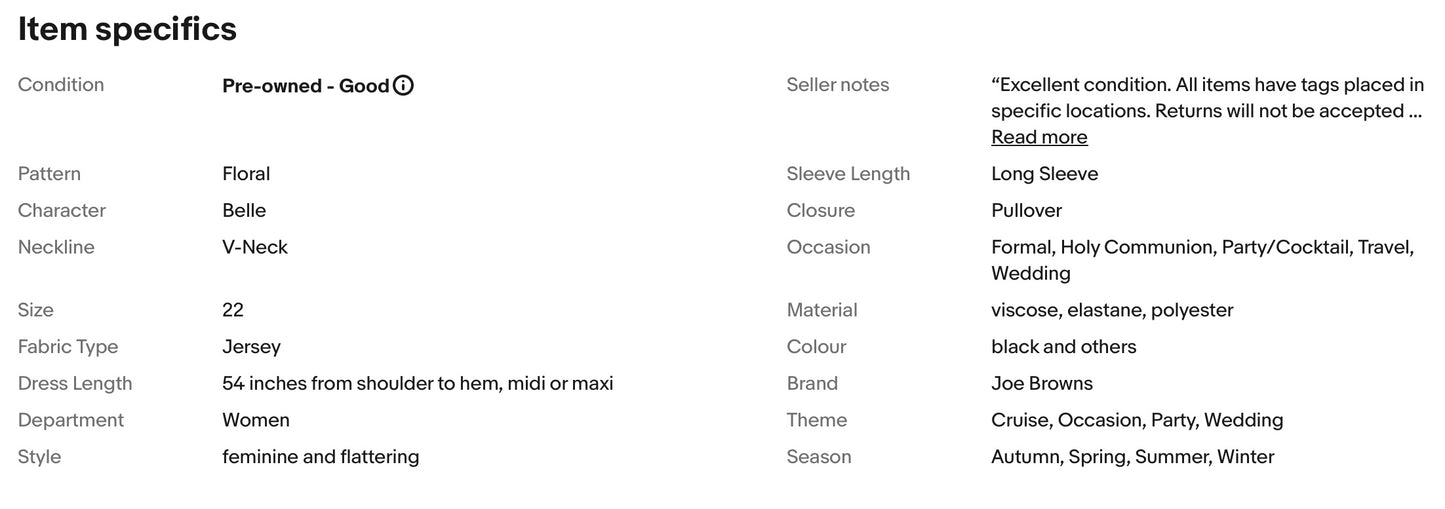Select the Pullover closure value

click(1026, 211)
